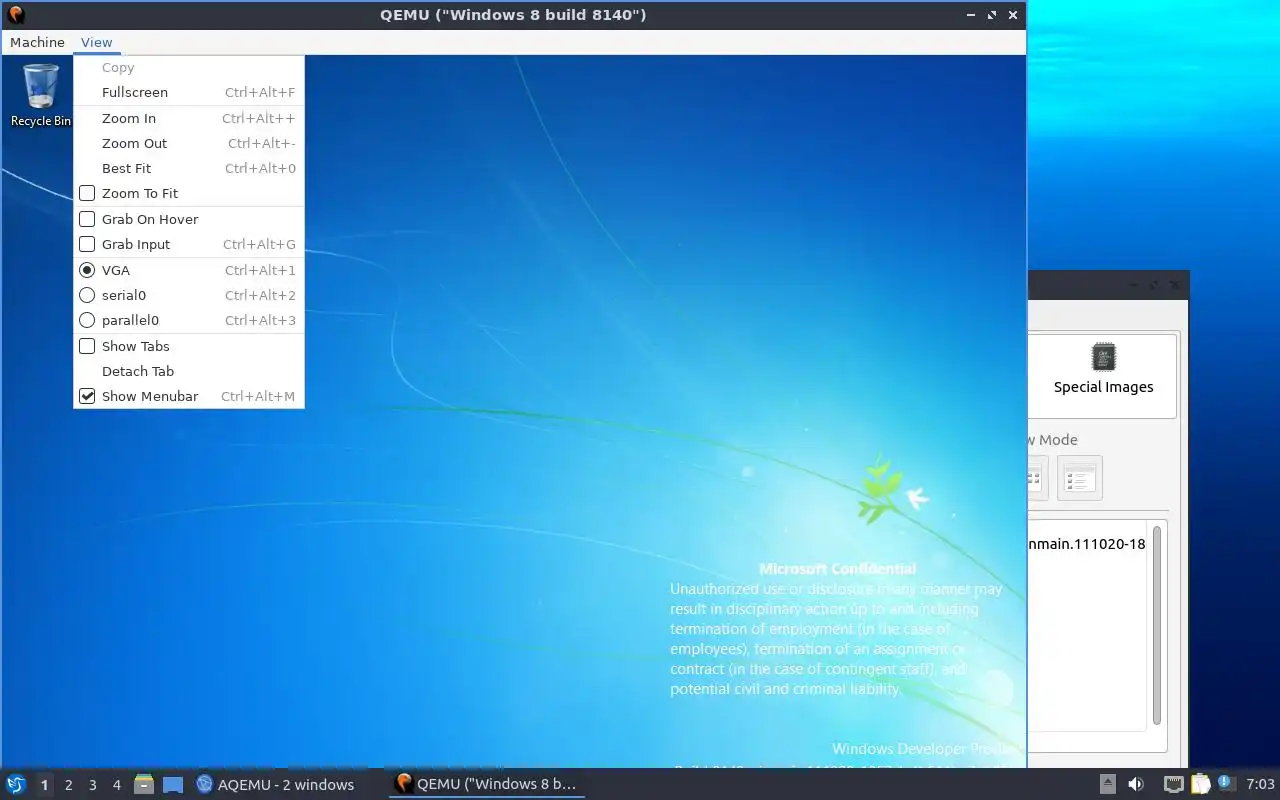Open the Machine menu

coord(37,42)
